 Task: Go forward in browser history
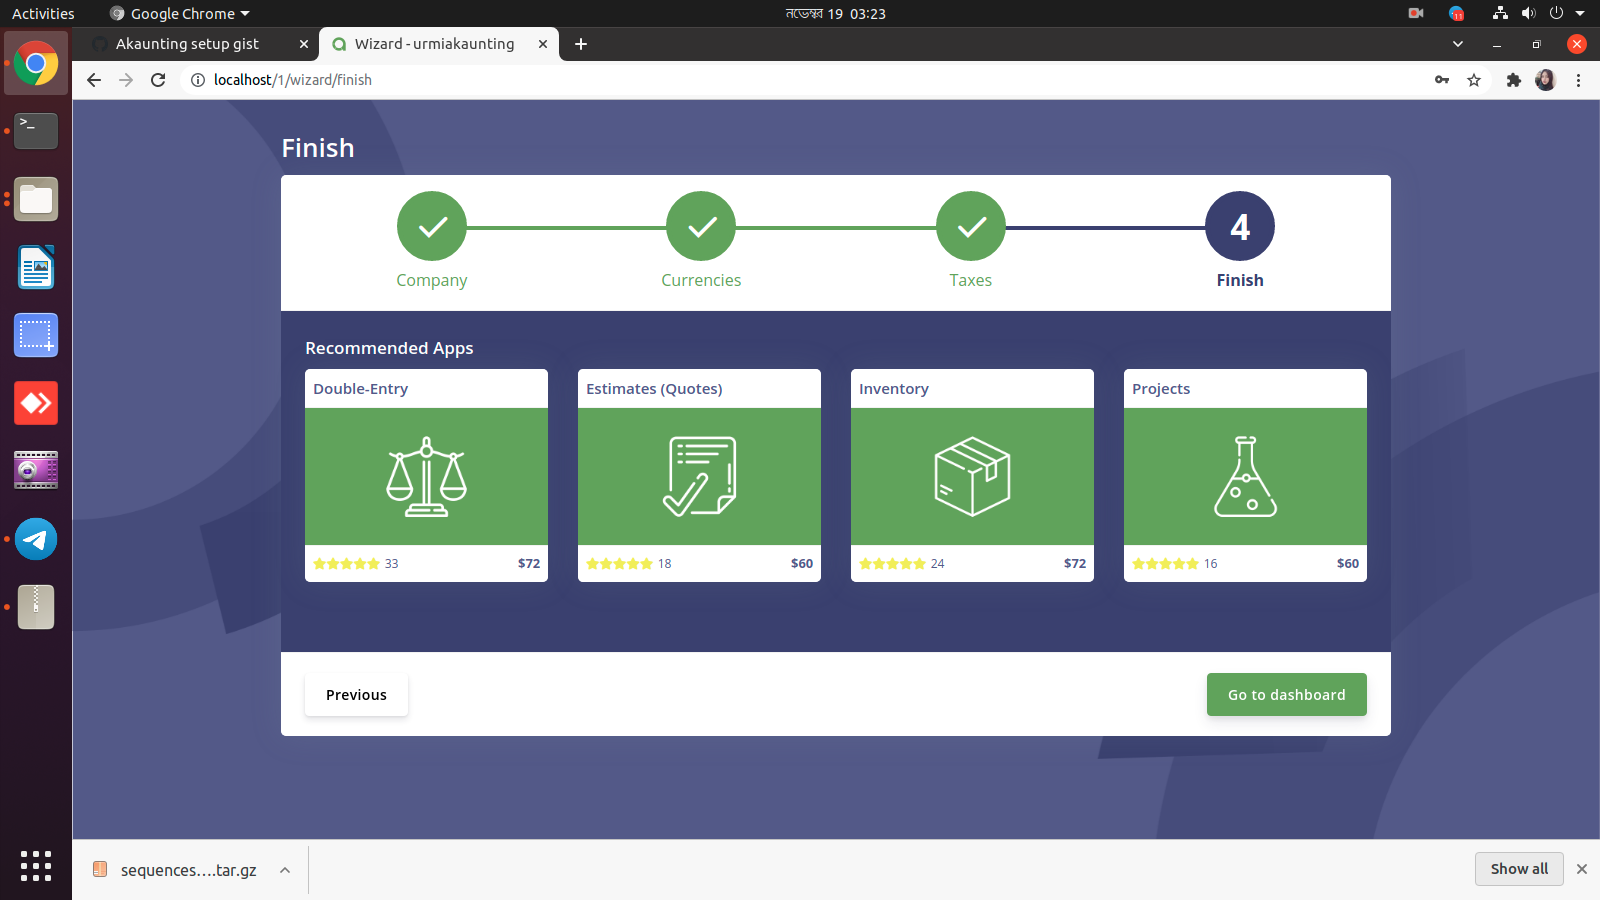coord(126,80)
